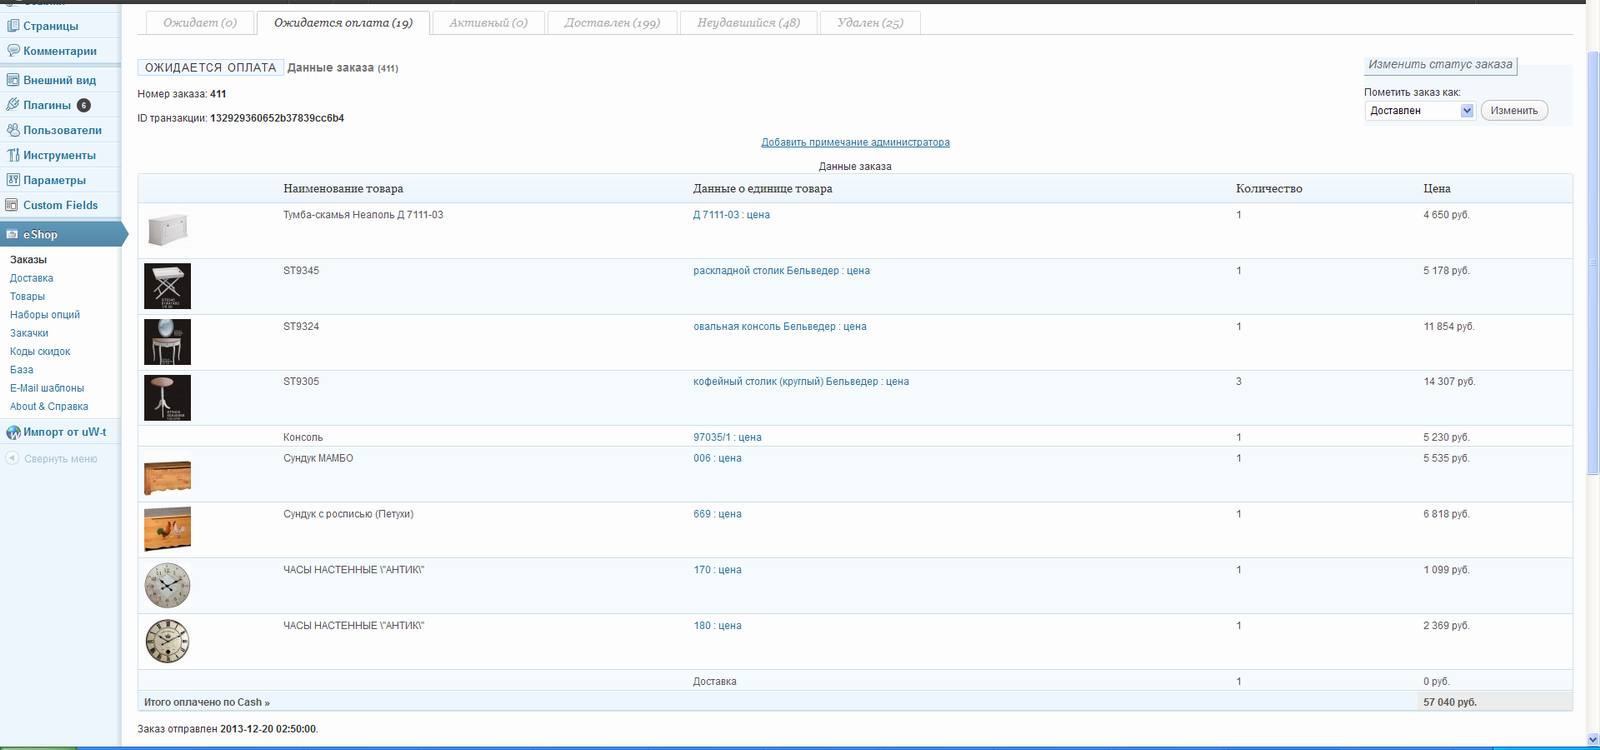Open кофейный столик (круглый) Бельведер link
The width and height of the screenshot is (1600, 750).
pyautogui.click(x=801, y=382)
